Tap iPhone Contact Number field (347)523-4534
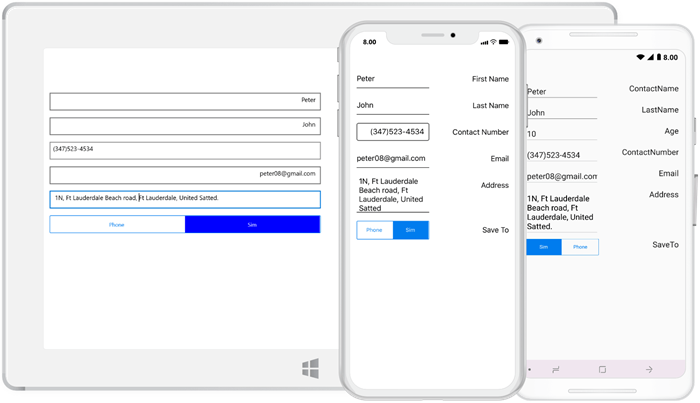The height and width of the screenshot is (403, 700). [x=393, y=132]
